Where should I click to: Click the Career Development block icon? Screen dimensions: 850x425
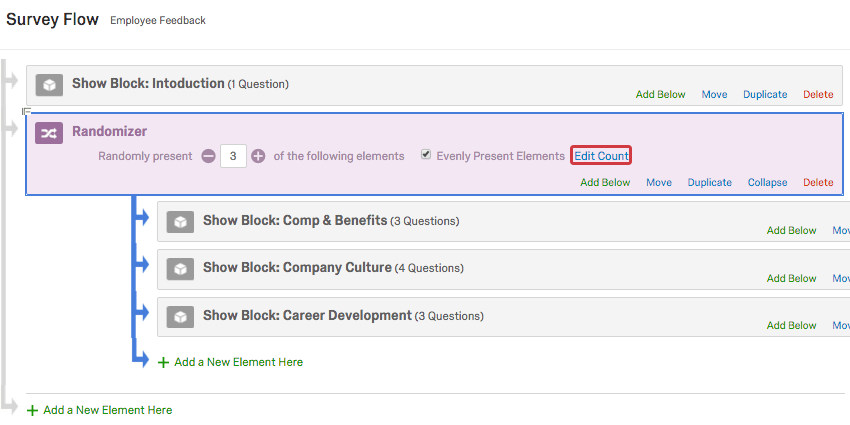click(x=180, y=316)
